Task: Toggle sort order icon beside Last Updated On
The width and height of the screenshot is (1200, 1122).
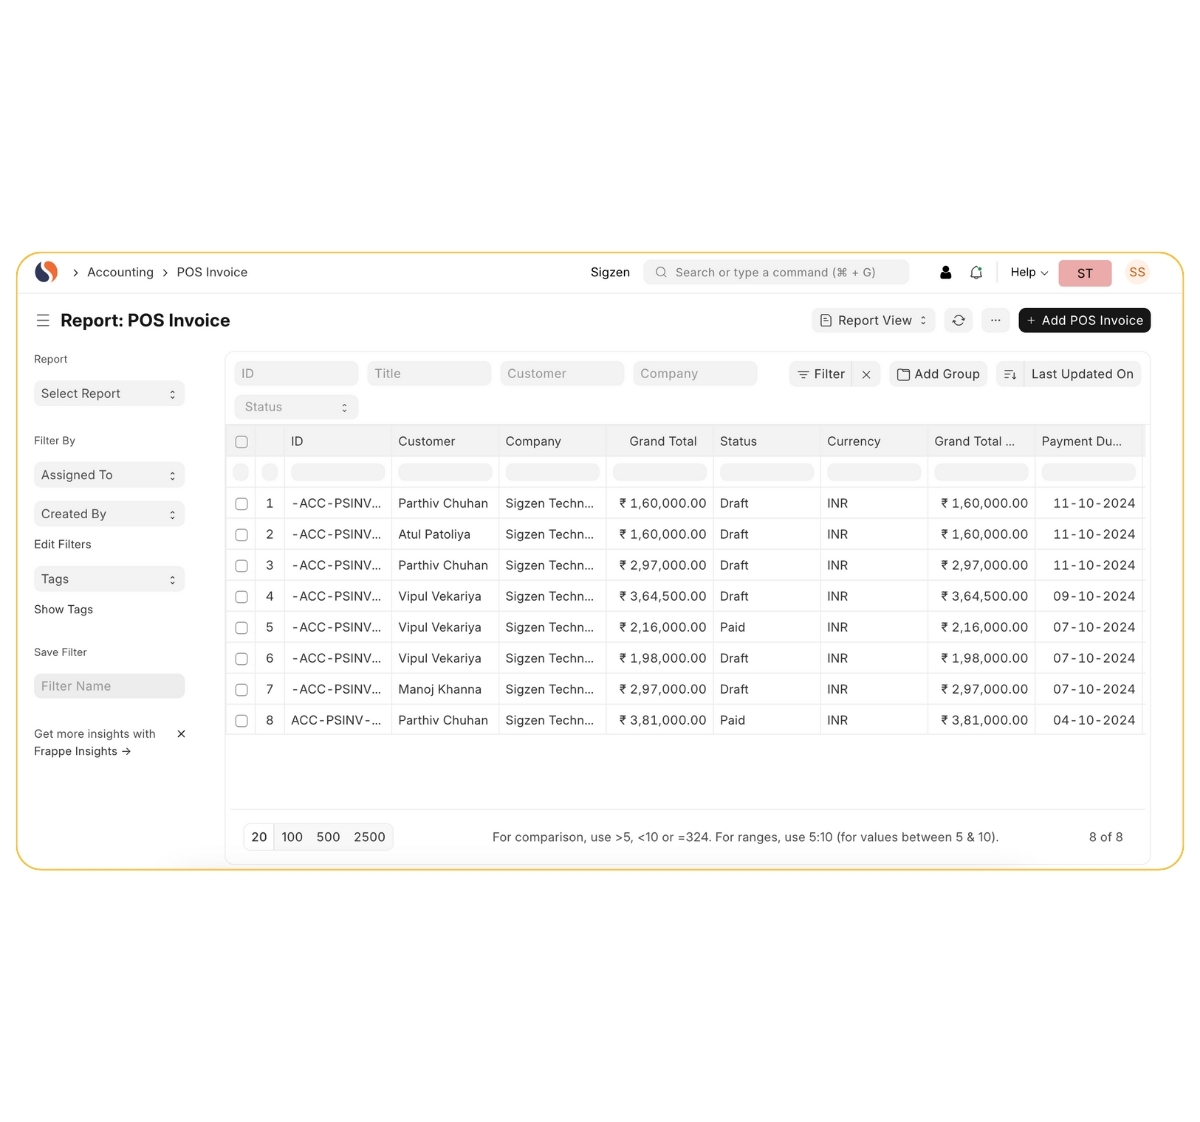Action: 1010,374
